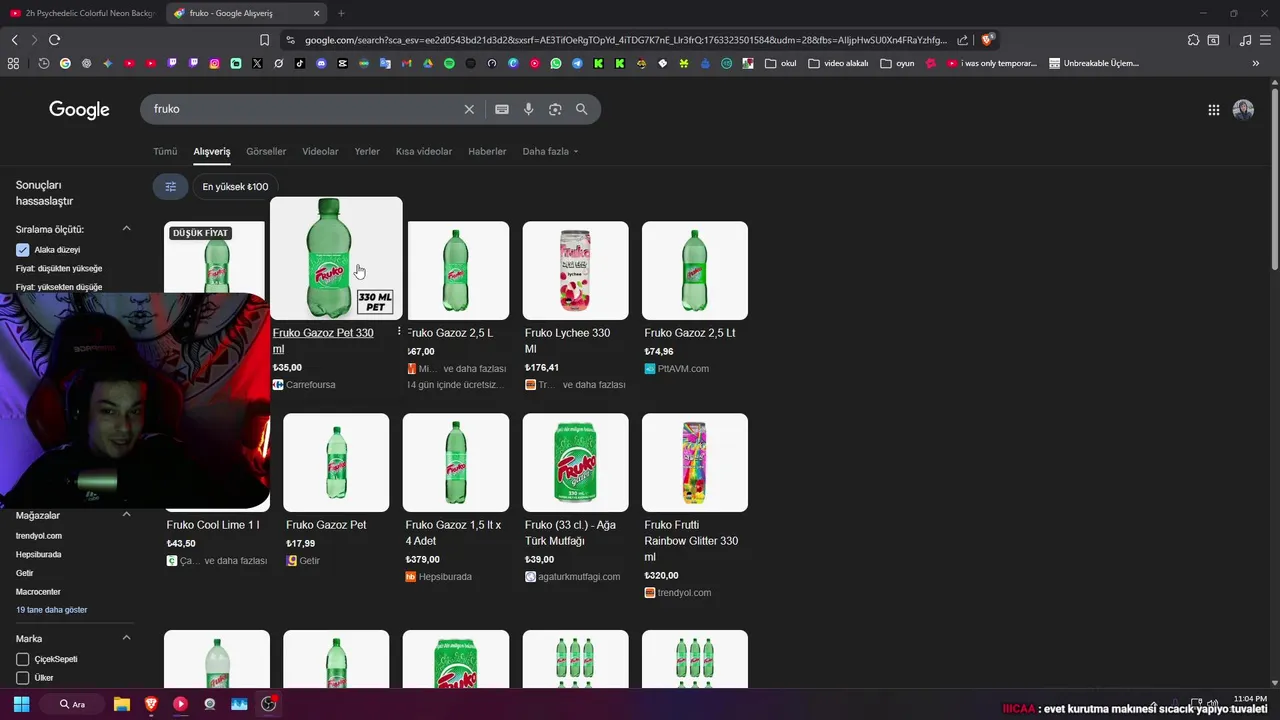Open the taskbar Ara search box
This screenshot has width=1280, height=720.
coord(73,704)
